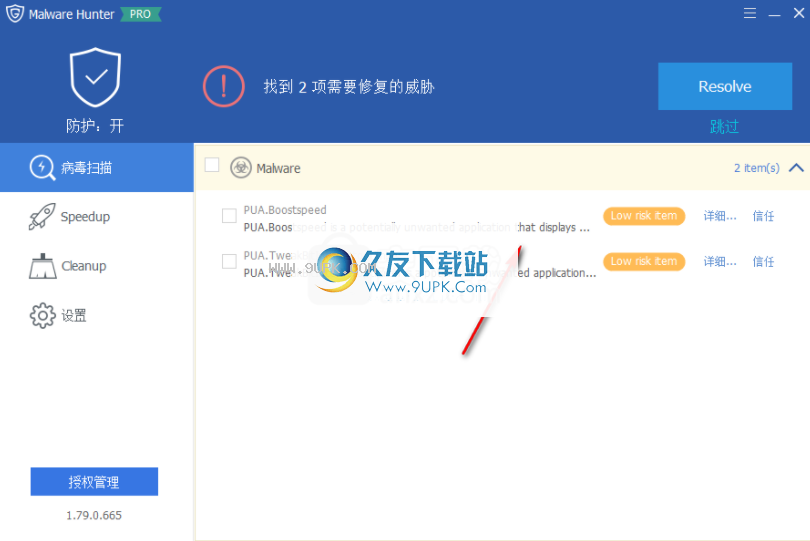Tick the PUA.Twe item checkbox
Screen dimensions: 810x541
click(x=229, y=261)
